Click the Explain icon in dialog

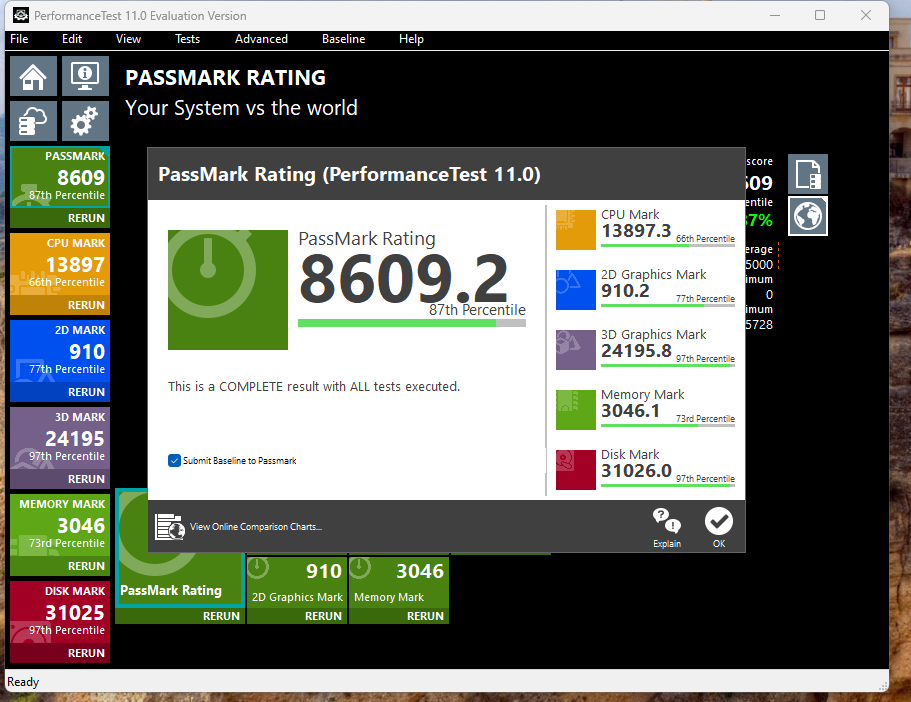pos(667,527)
